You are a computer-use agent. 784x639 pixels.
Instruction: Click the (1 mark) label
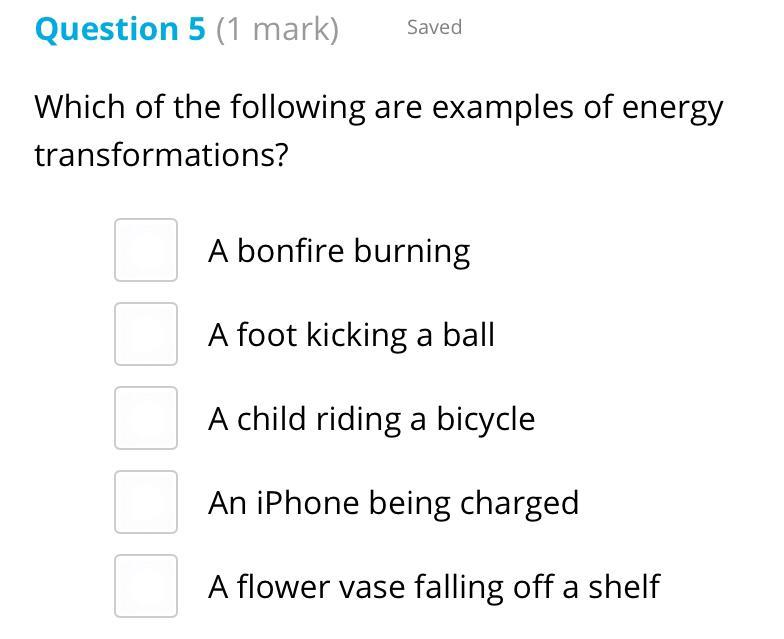coord(277,29)
